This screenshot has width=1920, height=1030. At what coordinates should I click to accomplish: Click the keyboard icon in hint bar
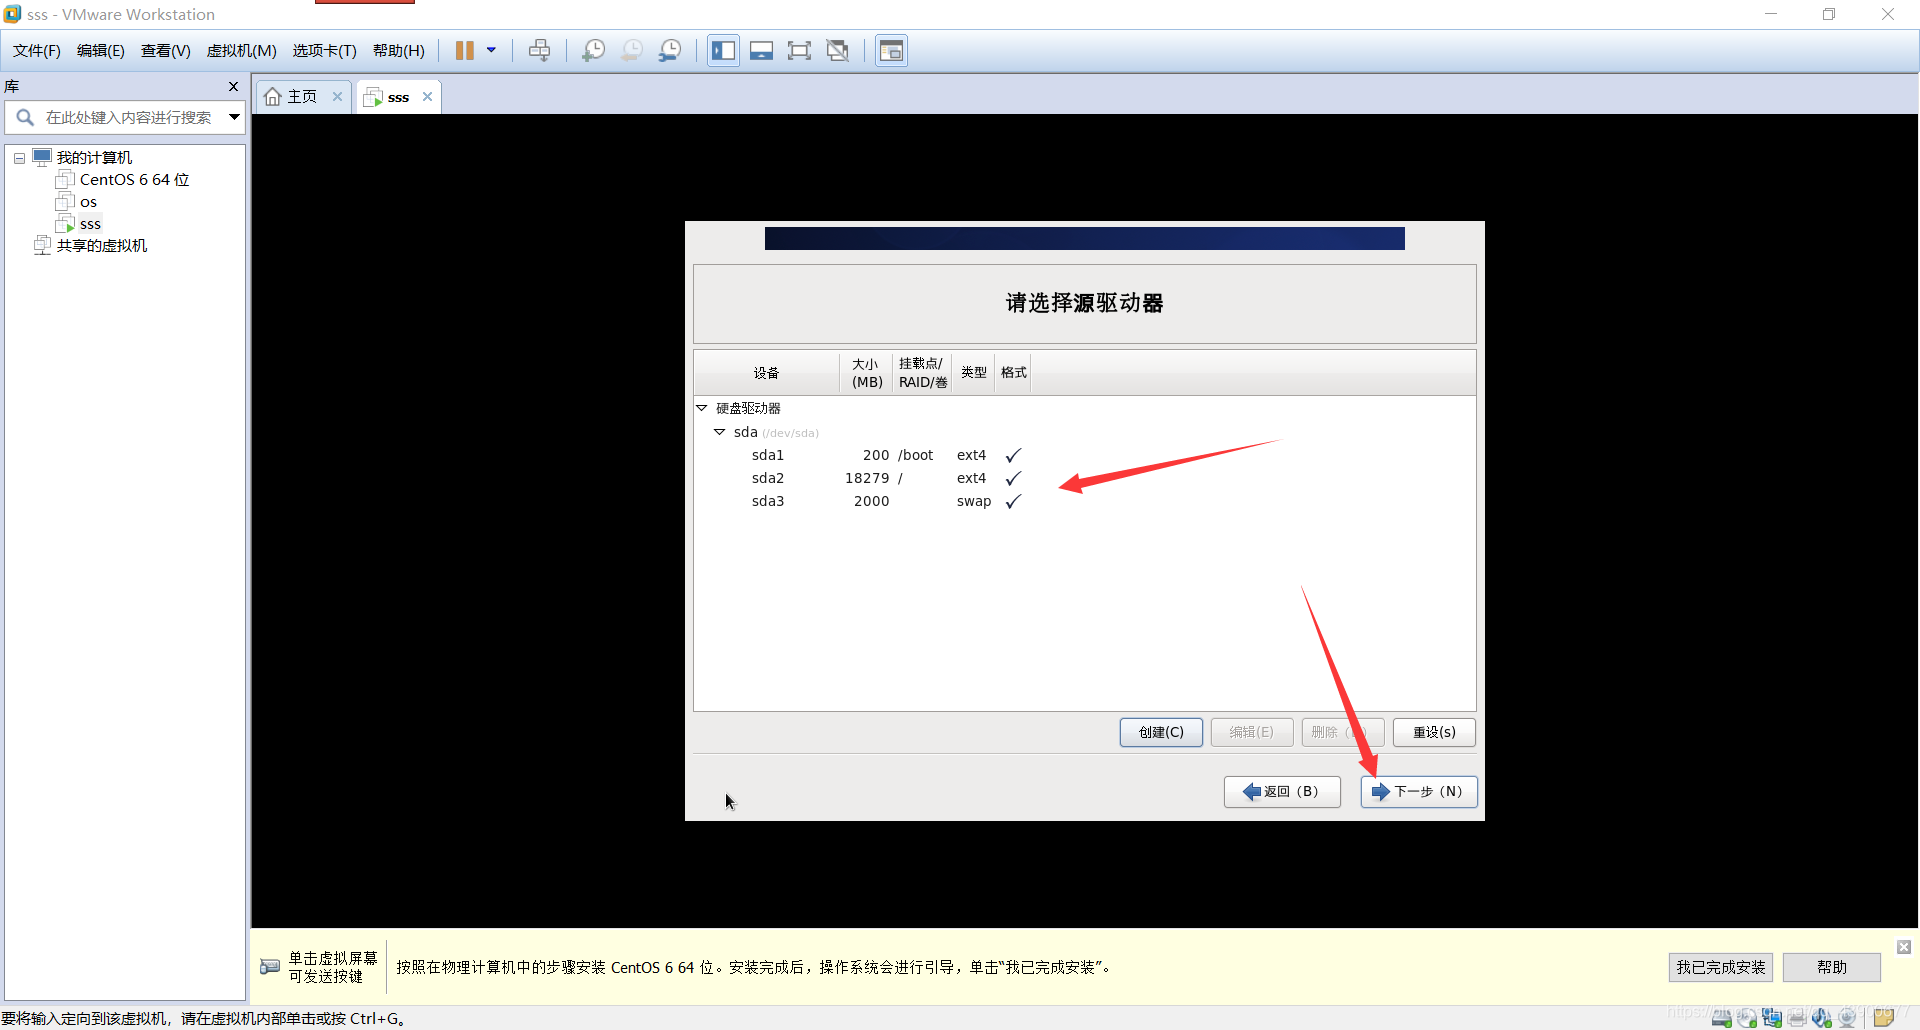[270, 967]
